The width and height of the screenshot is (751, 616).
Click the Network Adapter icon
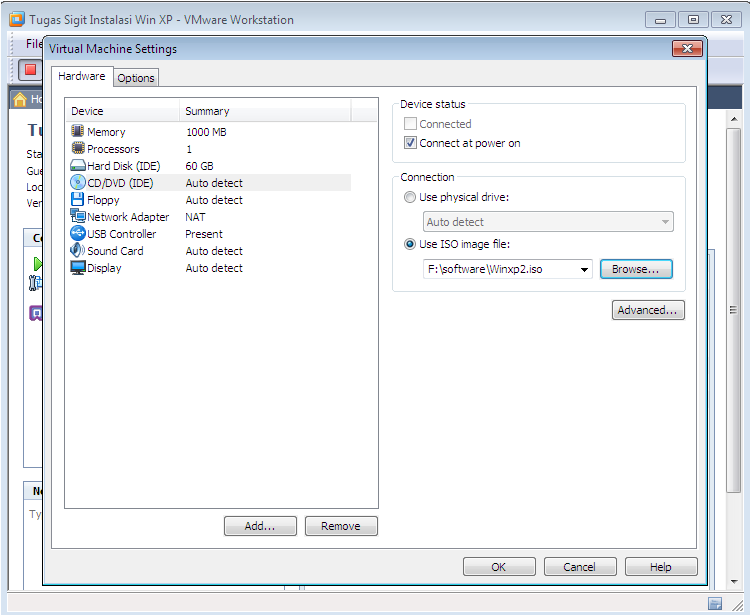point(78,216)
